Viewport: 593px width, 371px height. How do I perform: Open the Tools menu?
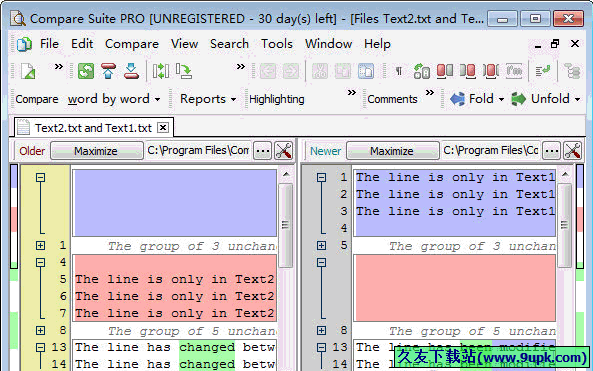coord(277,44)
